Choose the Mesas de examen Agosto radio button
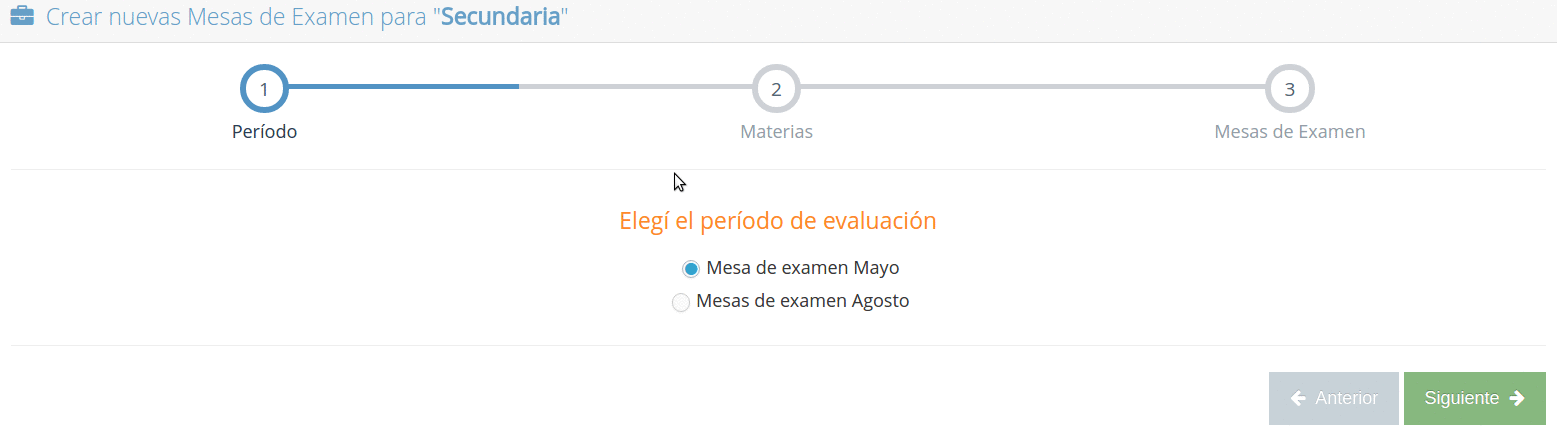The image size is (1557, 437). tap(681, 302)
